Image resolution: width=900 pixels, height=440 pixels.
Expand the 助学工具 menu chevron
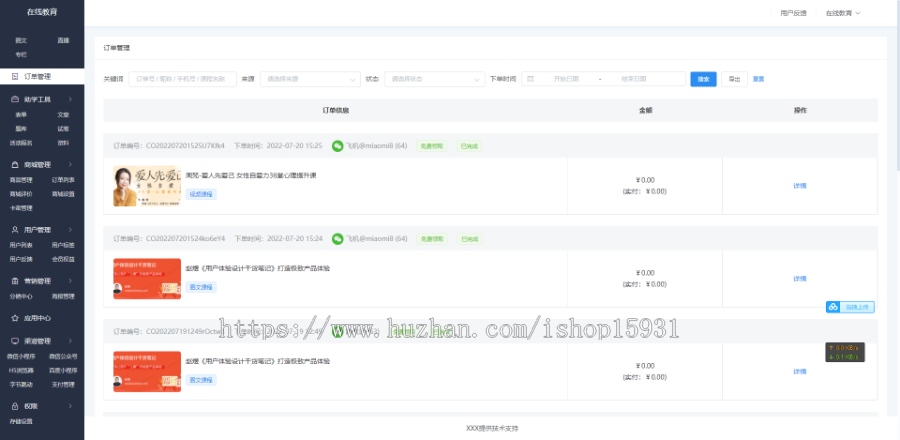(x=70, y=99)
